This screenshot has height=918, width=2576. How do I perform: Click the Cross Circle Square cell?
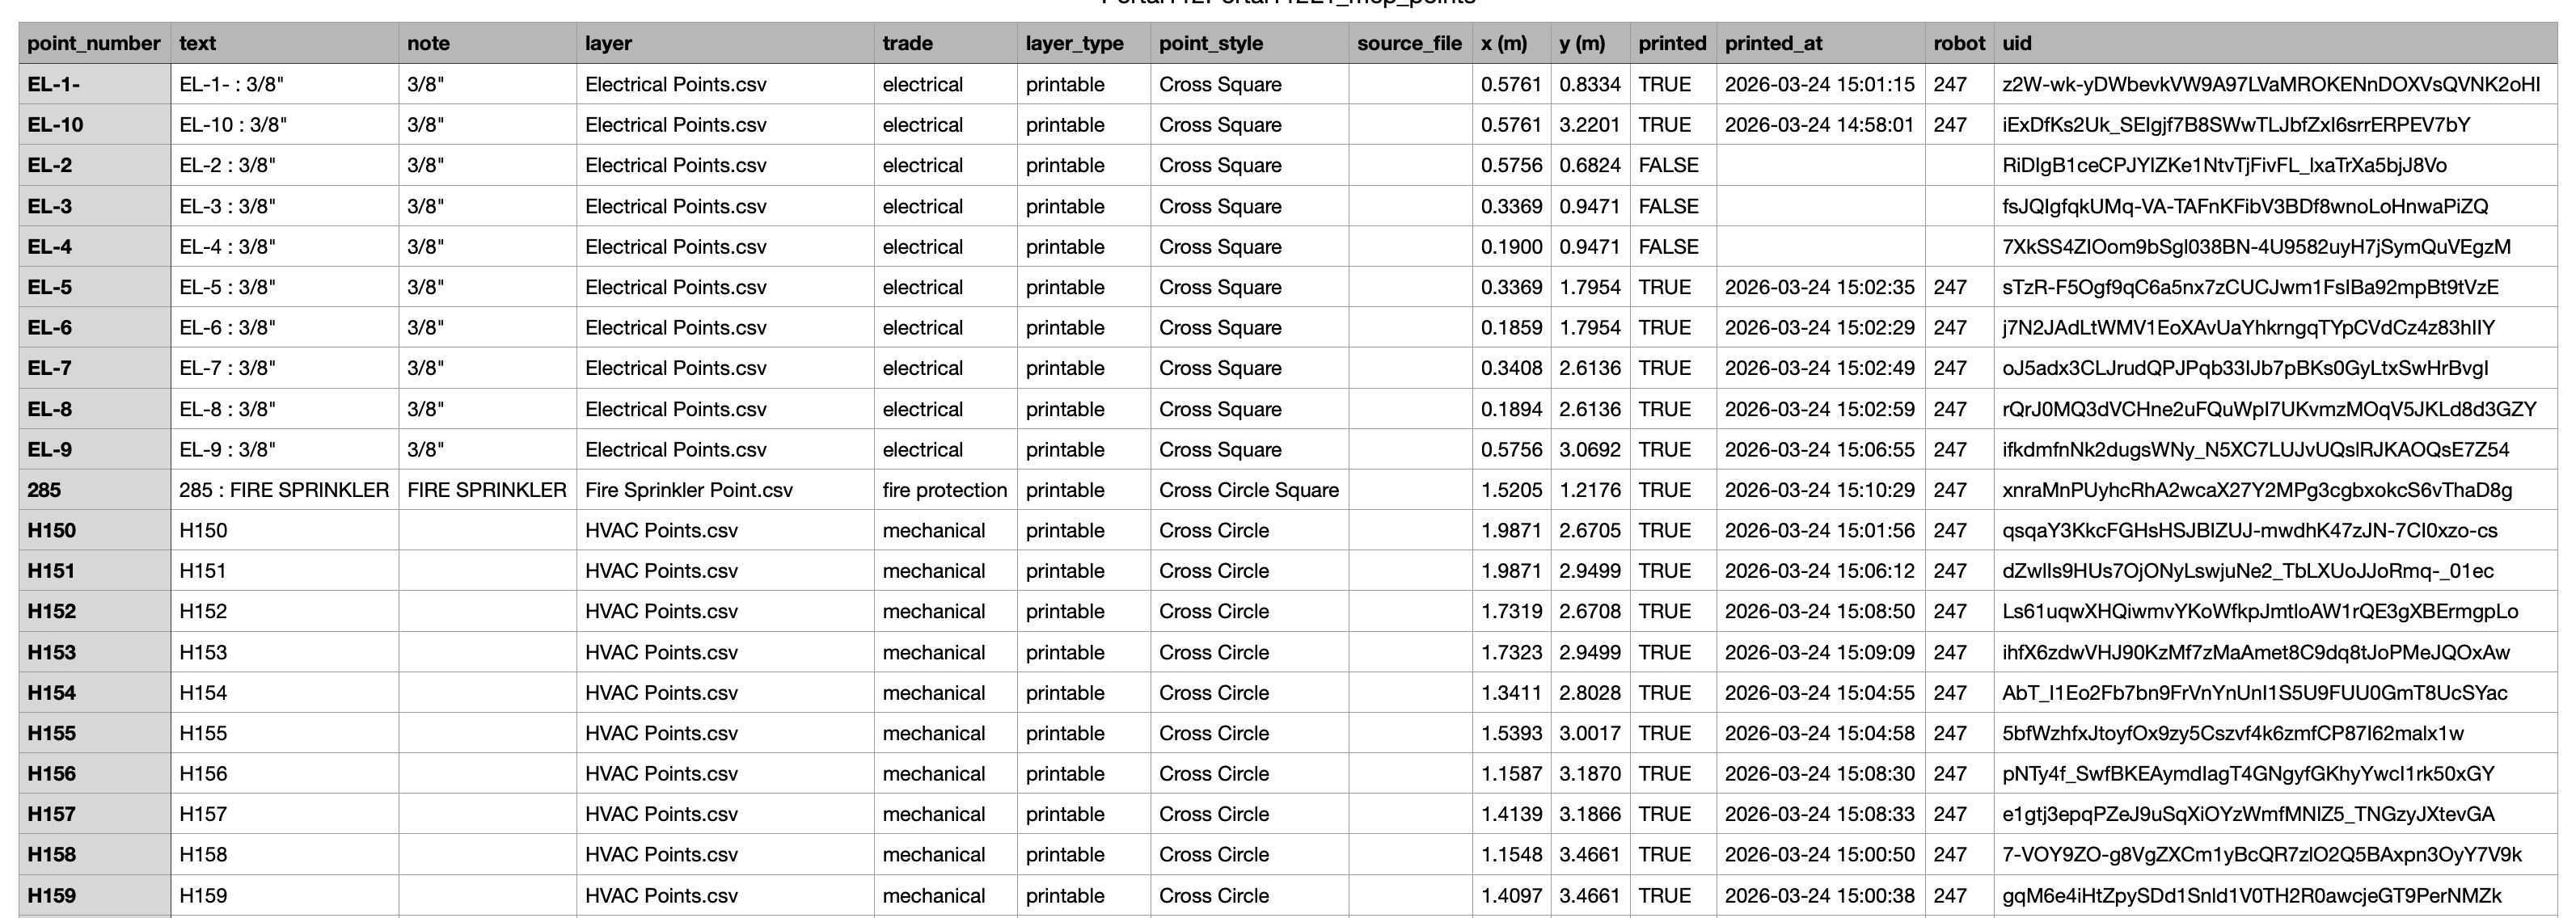[1249, 490]
